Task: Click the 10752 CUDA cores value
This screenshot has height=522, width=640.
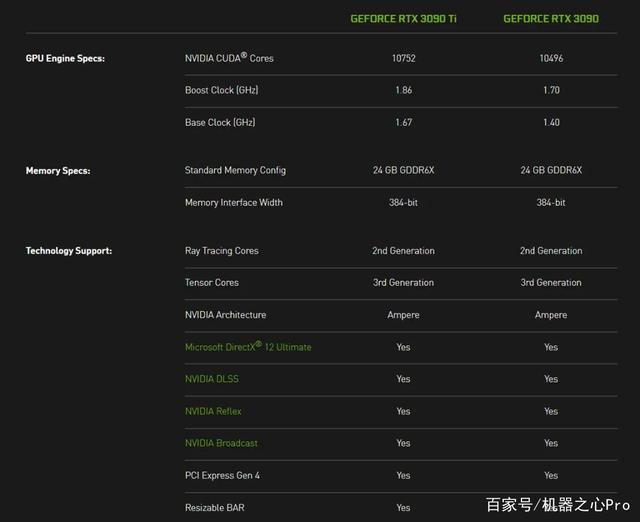Action: 404,58
